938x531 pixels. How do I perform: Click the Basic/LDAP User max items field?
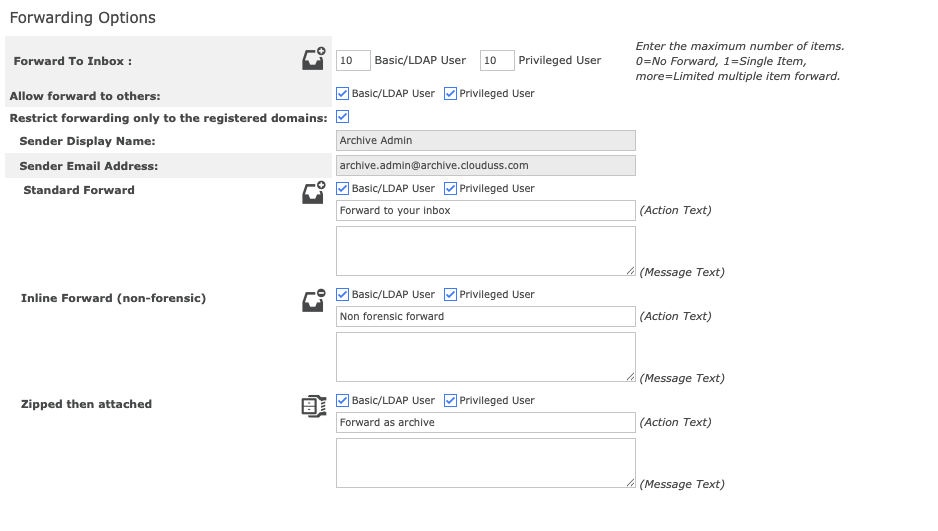point(353,61)
